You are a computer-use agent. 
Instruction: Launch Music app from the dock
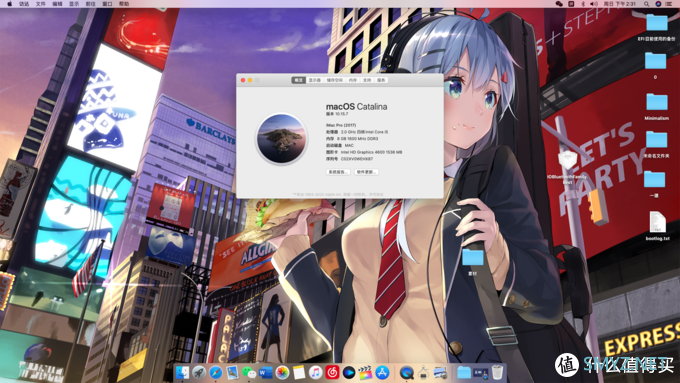pos(315,372)
